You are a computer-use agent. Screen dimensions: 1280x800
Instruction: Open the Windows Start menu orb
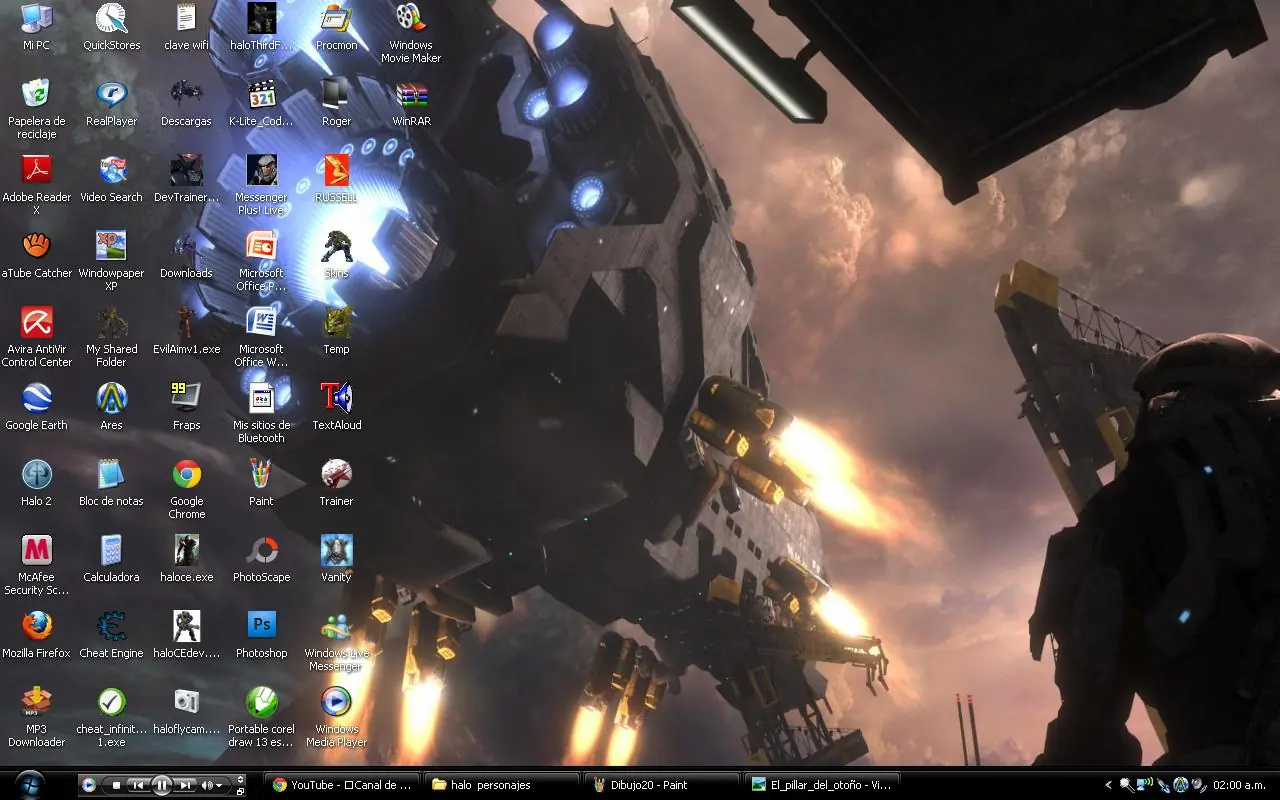pos(30,785)
